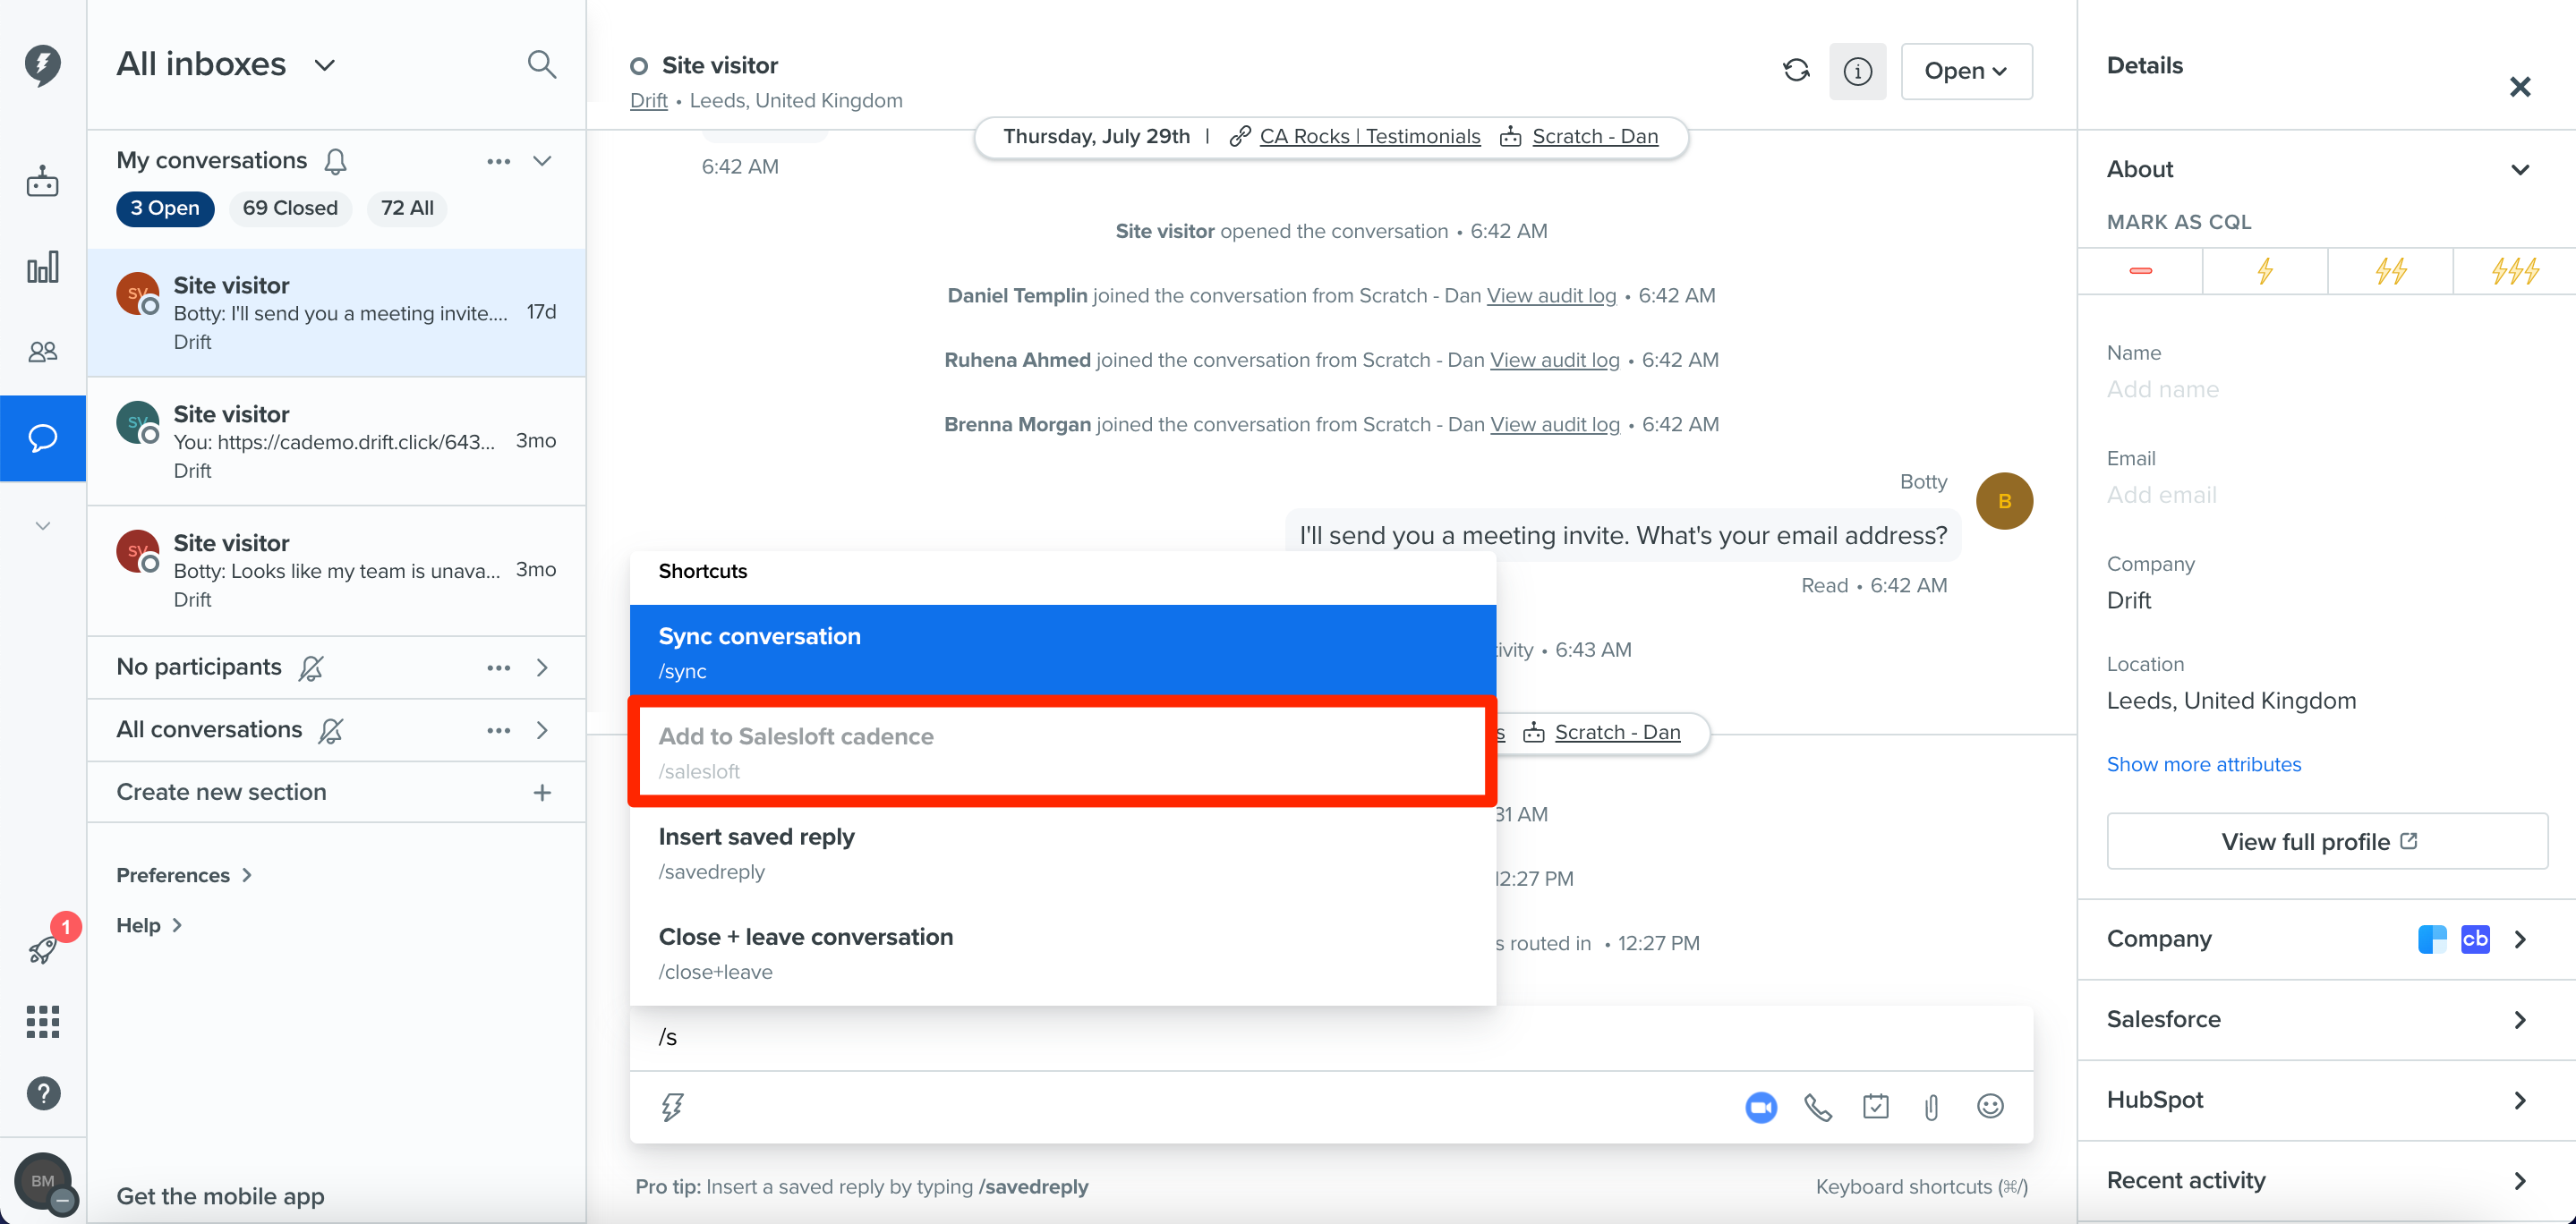The width and height of the screenshot is (2576, 1224).
Task: Switch to the 69 Closed filter
Action: tap(290, 208)
